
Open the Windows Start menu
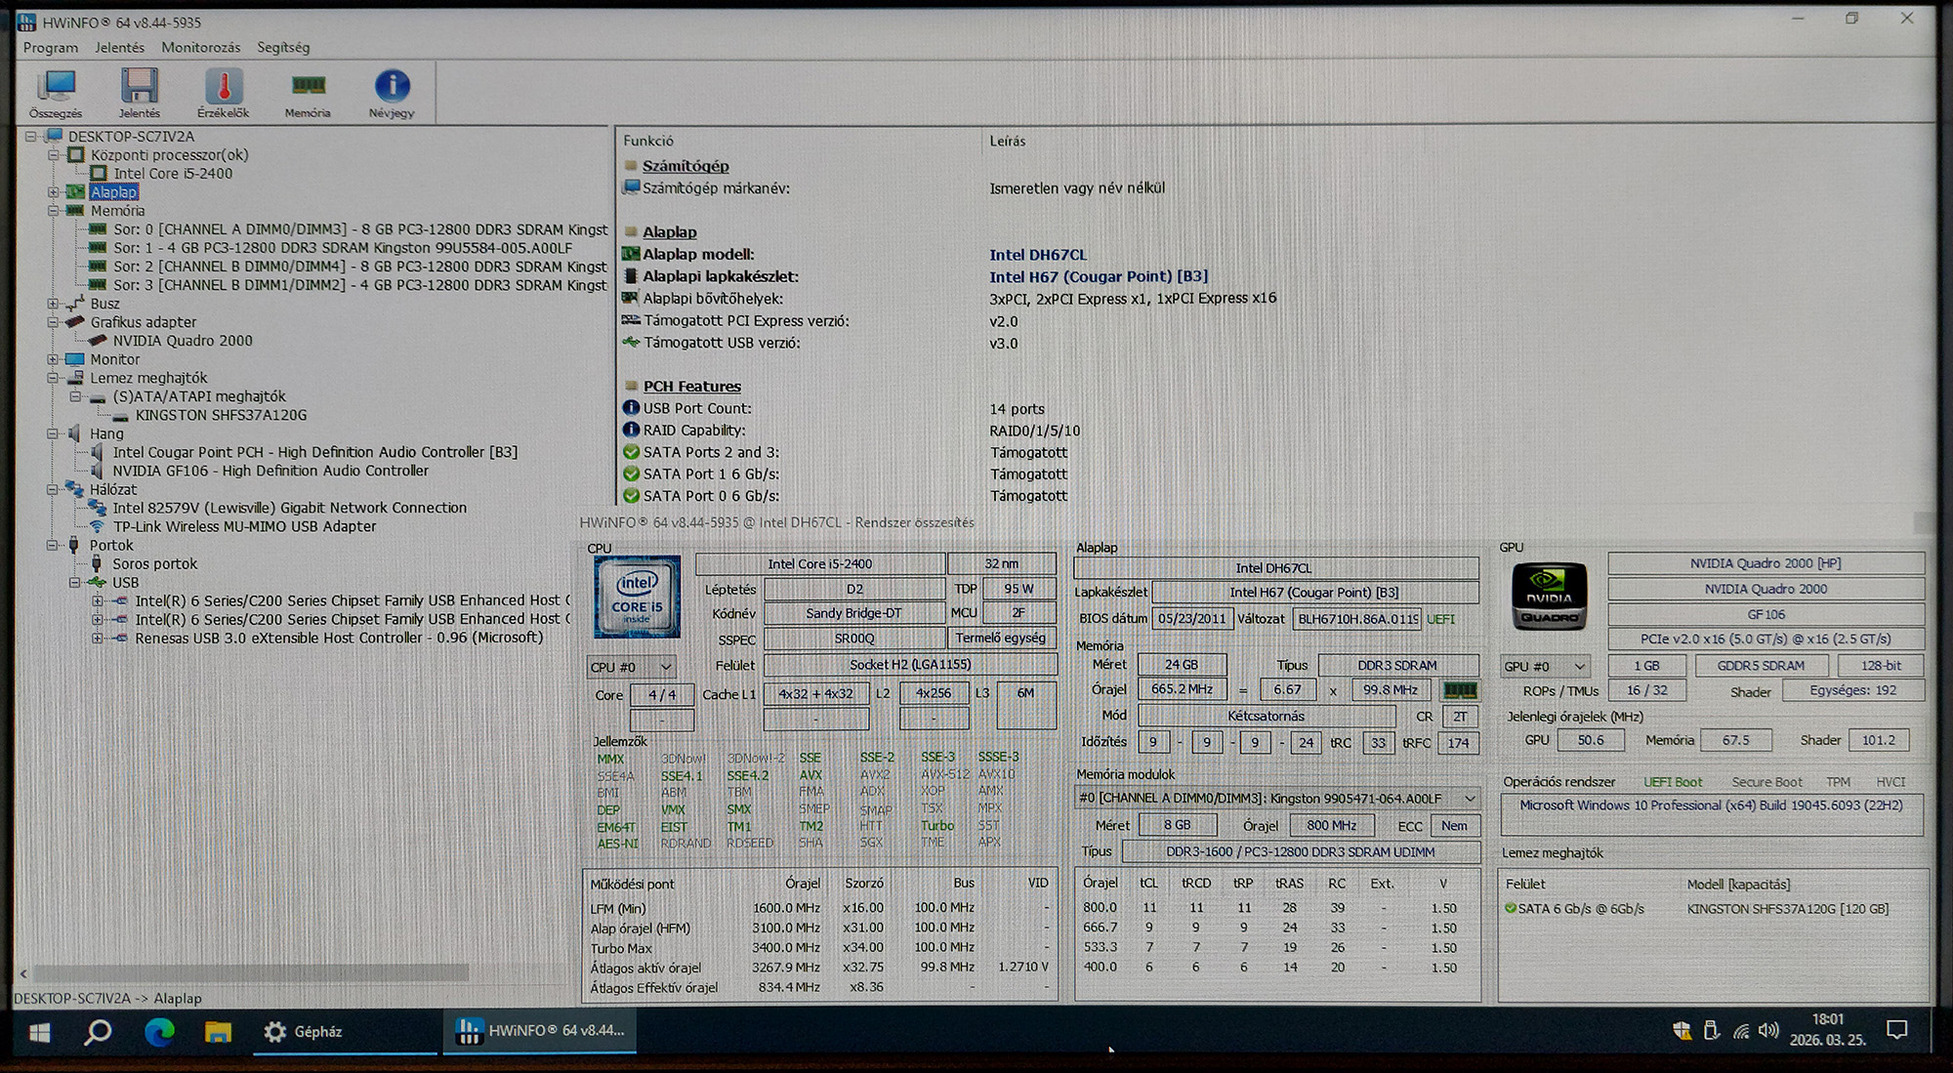(x=40, y=1032)
